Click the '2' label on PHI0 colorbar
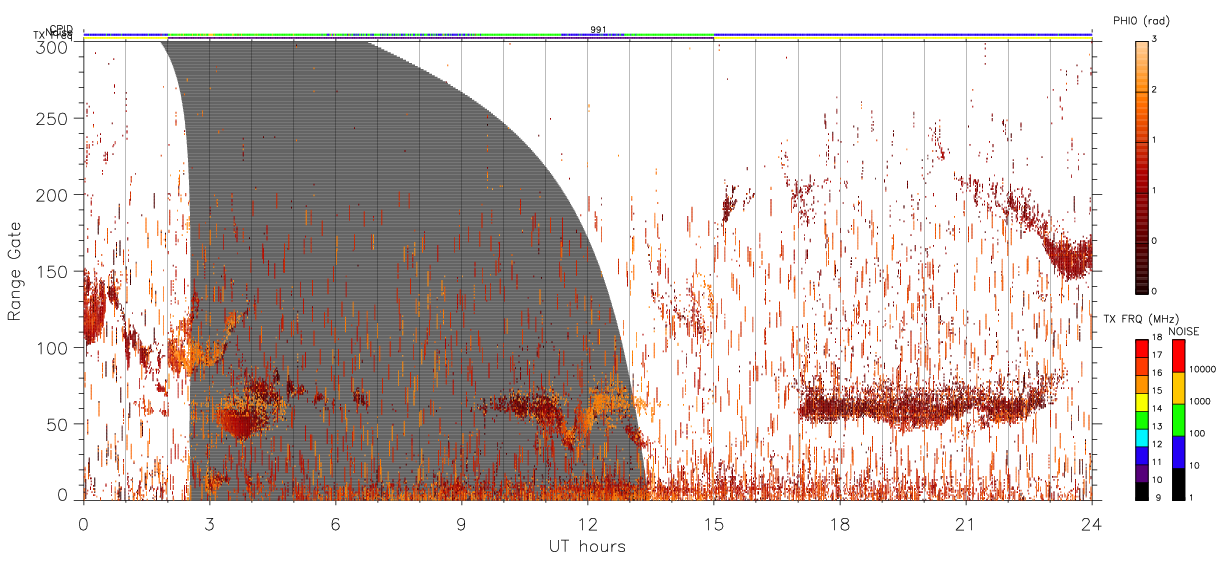The image size is (1228, 567). coord(1154,90)
